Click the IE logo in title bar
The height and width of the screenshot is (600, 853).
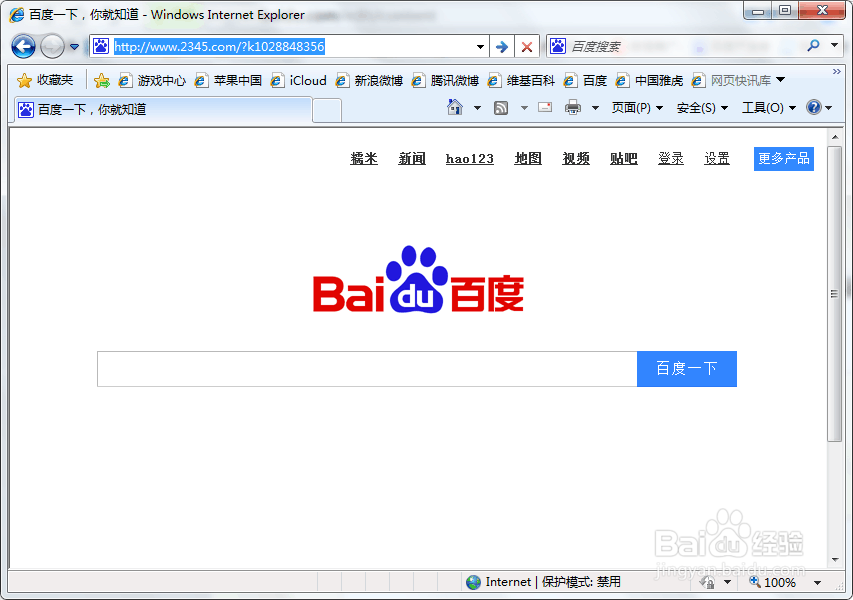17,15
